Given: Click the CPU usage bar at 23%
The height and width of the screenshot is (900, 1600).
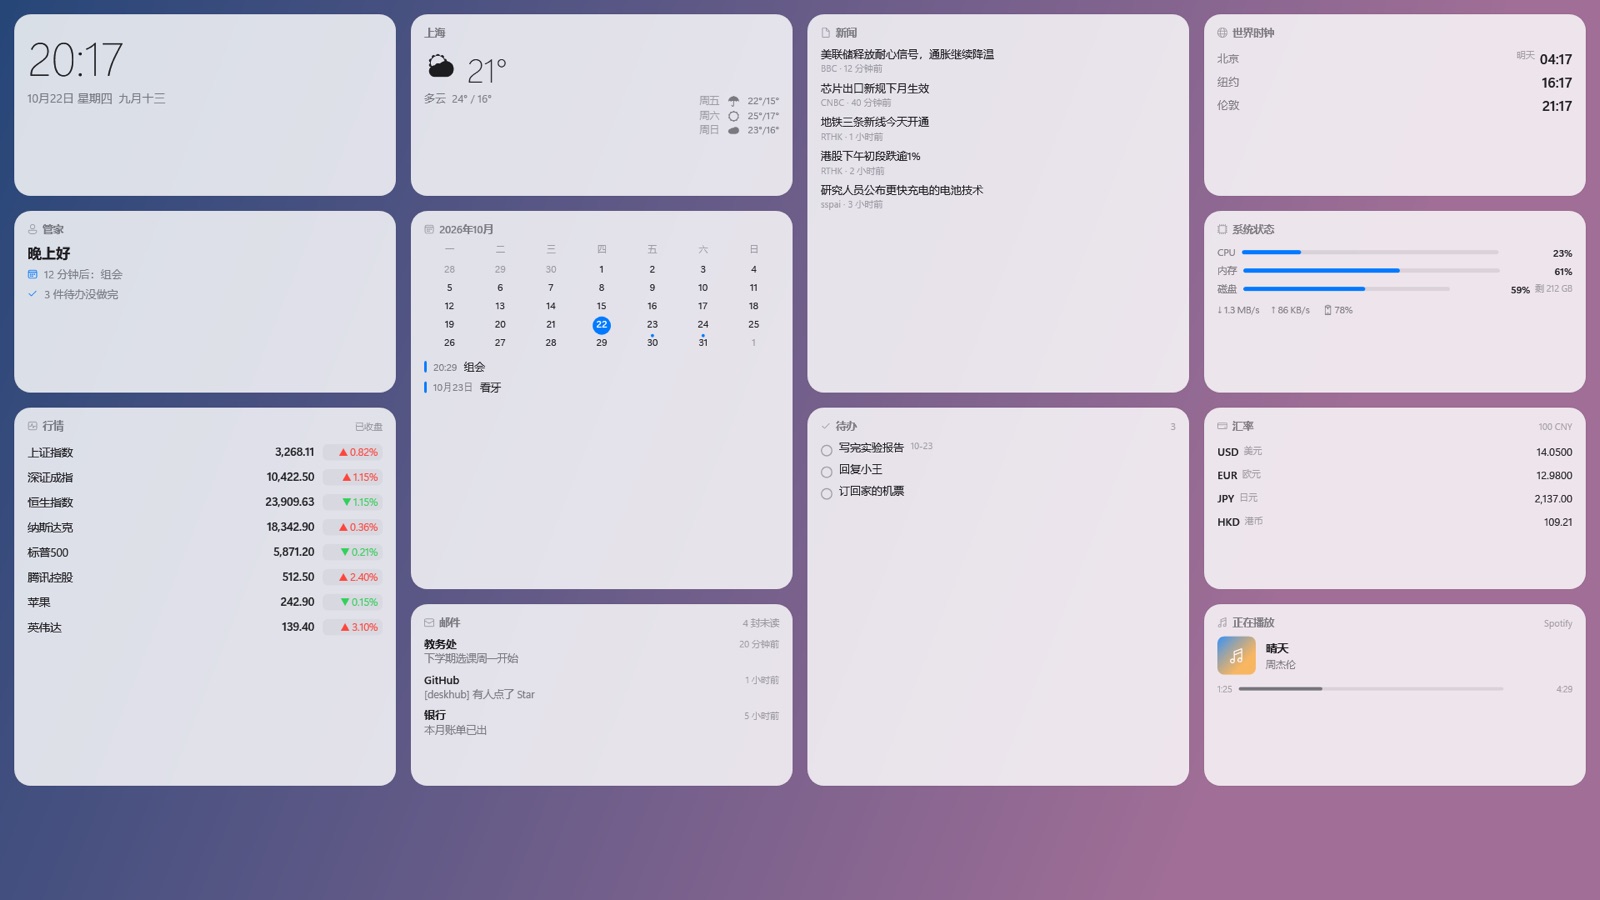Looking at the screenshot, I should coord(1370,252).
